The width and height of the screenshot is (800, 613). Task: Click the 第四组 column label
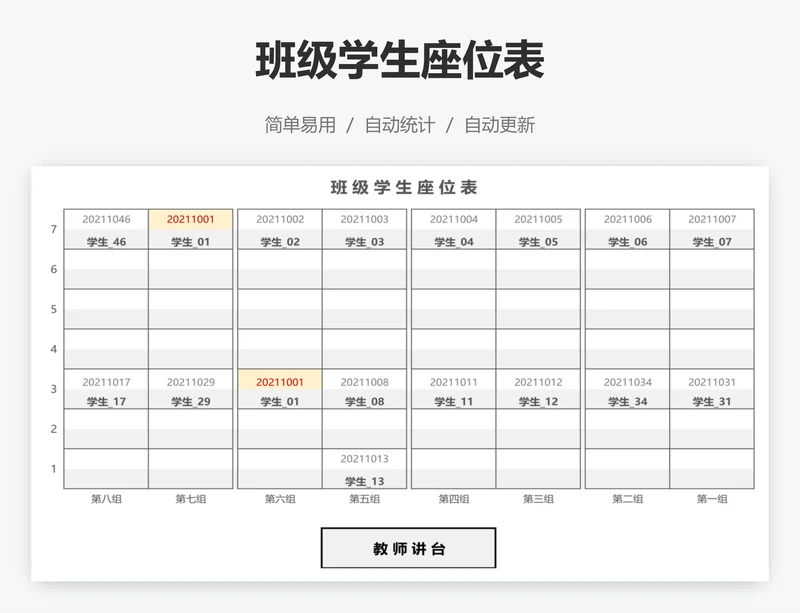(454, 499)
